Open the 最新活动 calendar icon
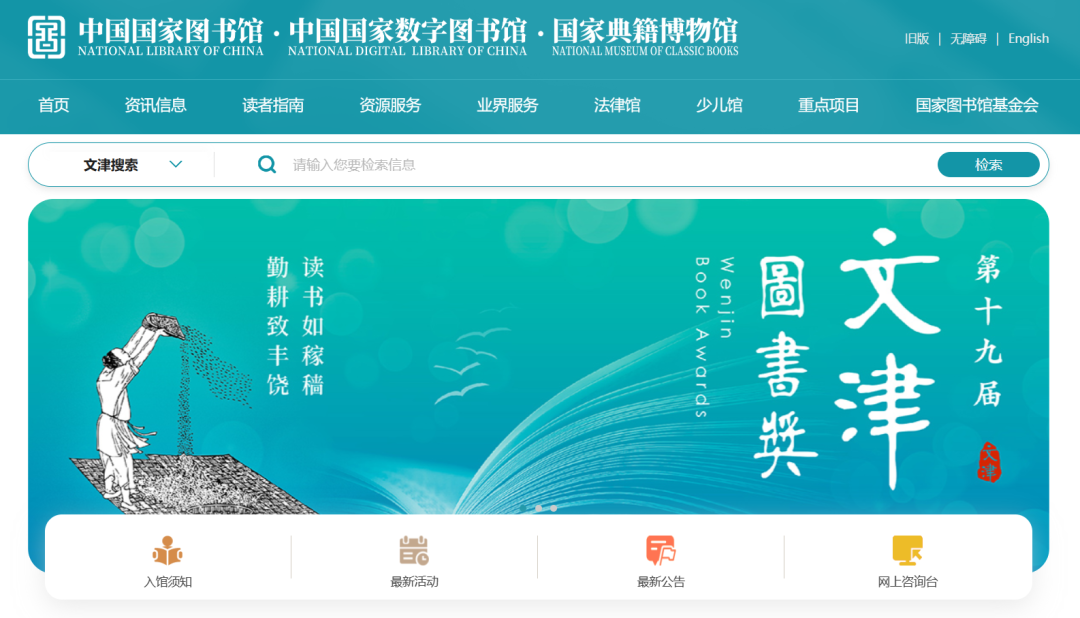 (414, 550)
